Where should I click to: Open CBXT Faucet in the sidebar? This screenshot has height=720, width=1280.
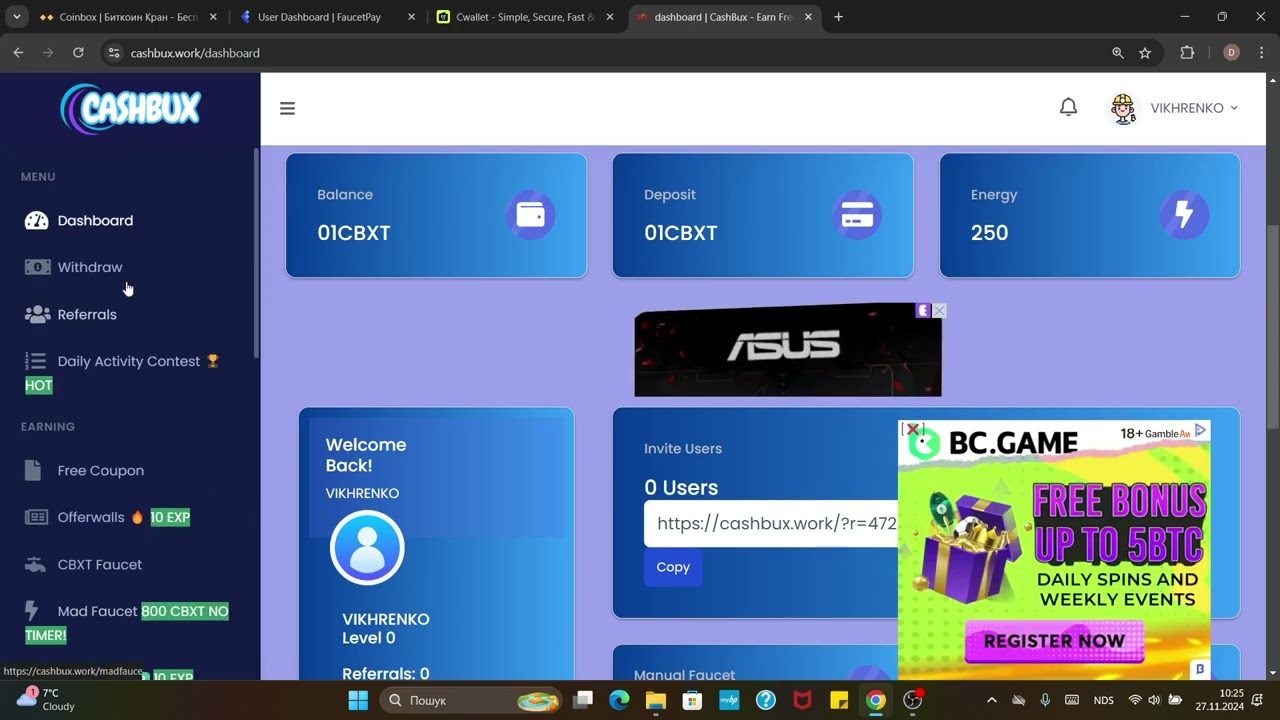coord(100,564)
